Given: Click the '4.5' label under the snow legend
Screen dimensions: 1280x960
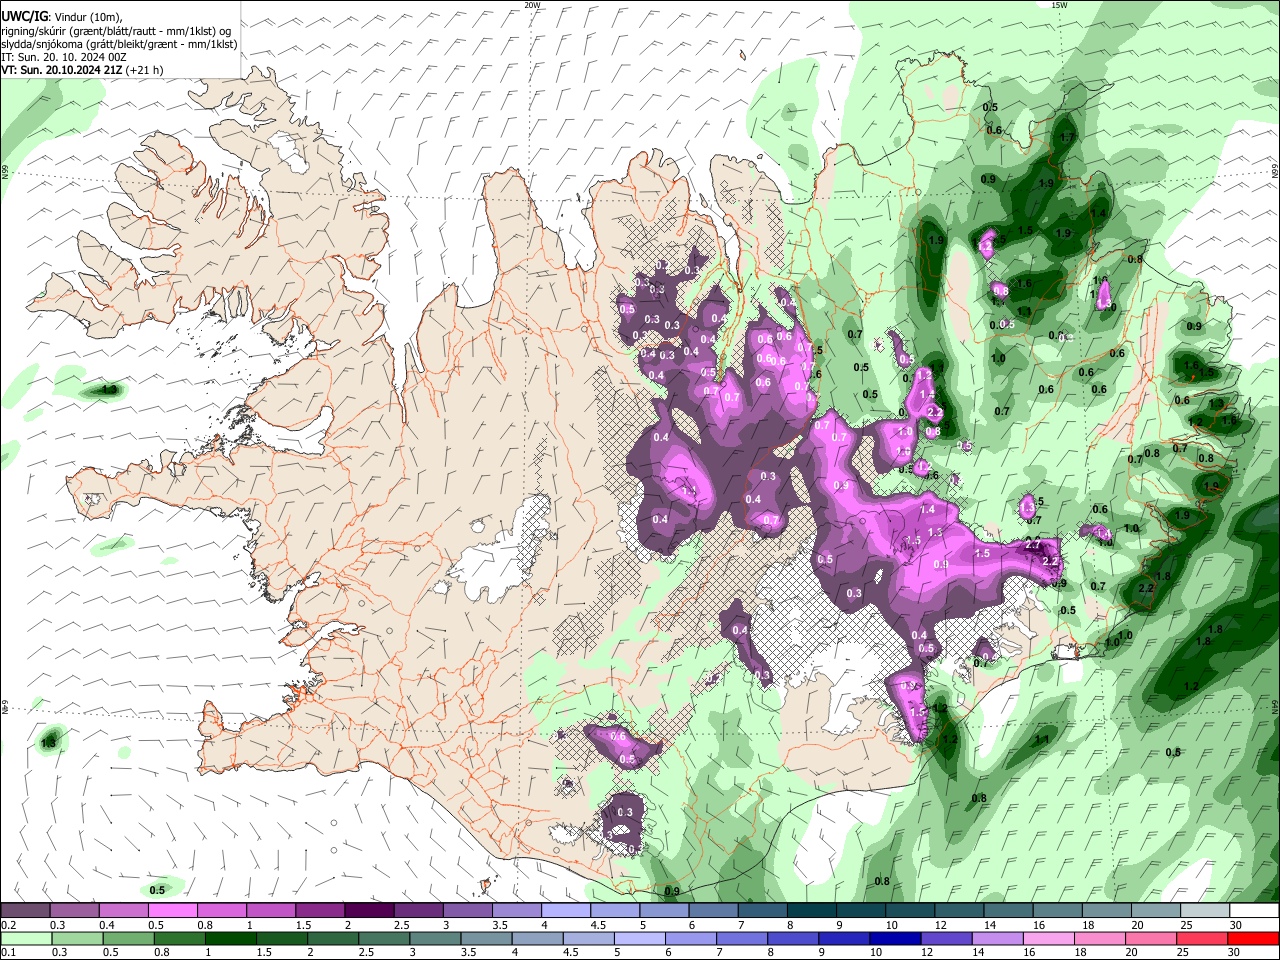Looking at the screenshot, I should [597, 925].
